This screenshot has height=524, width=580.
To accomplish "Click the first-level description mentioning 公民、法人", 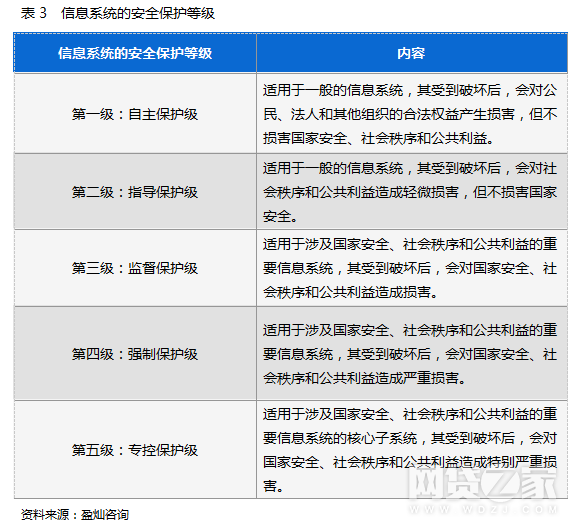I will (410, 114).
